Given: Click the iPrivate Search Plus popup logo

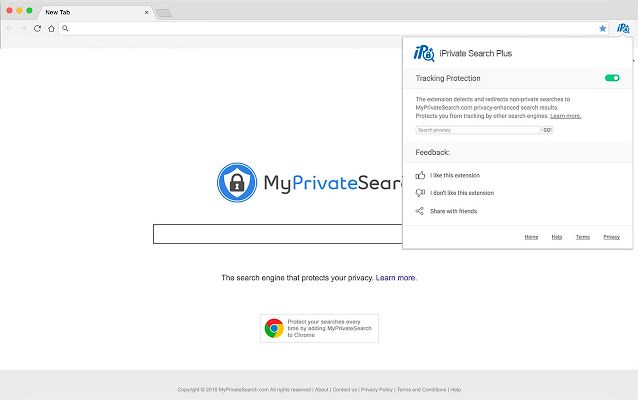Looking at the screenshot, I should 424,53.
